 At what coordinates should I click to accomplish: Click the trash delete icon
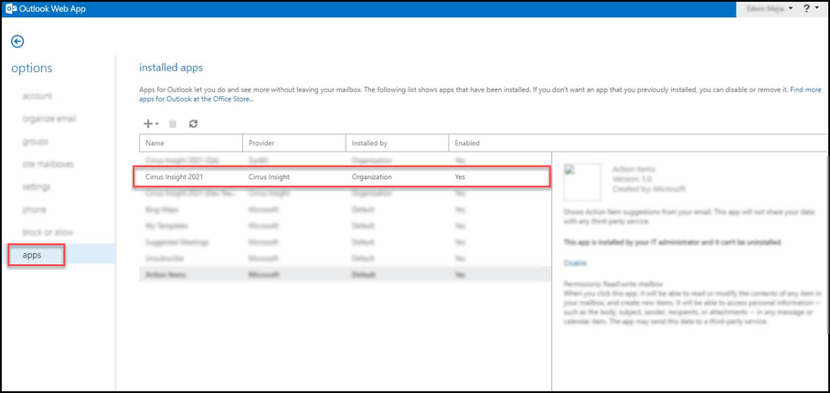[172, 123]
